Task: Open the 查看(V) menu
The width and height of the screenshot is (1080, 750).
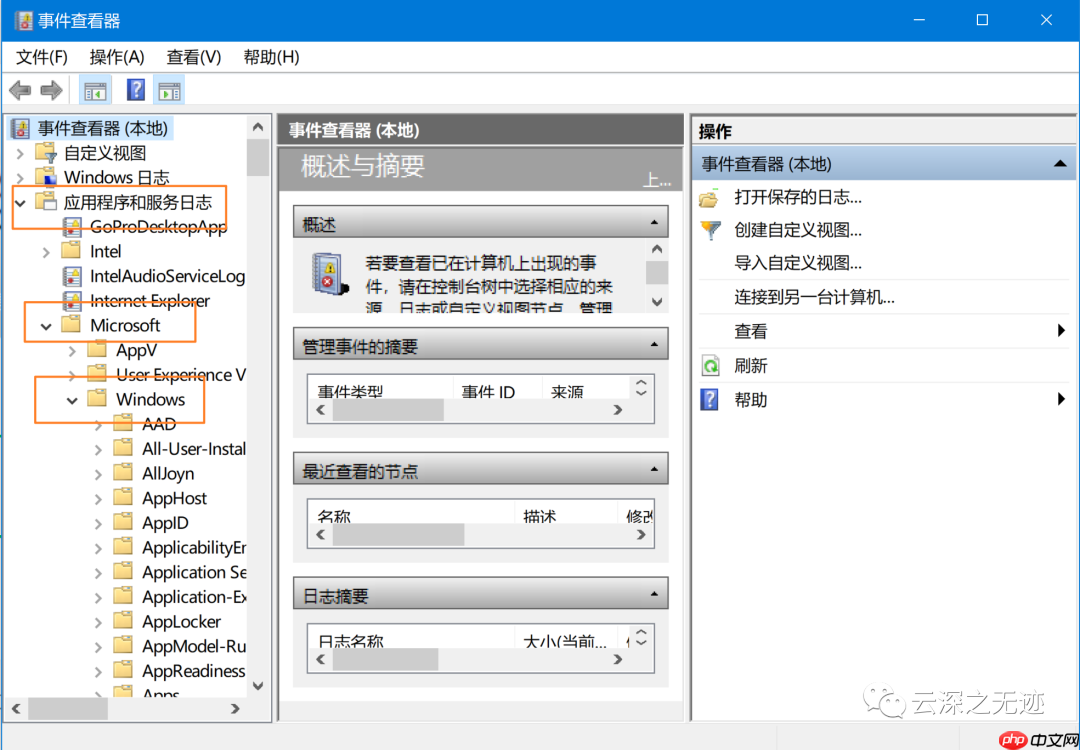Action: (194, 57)
